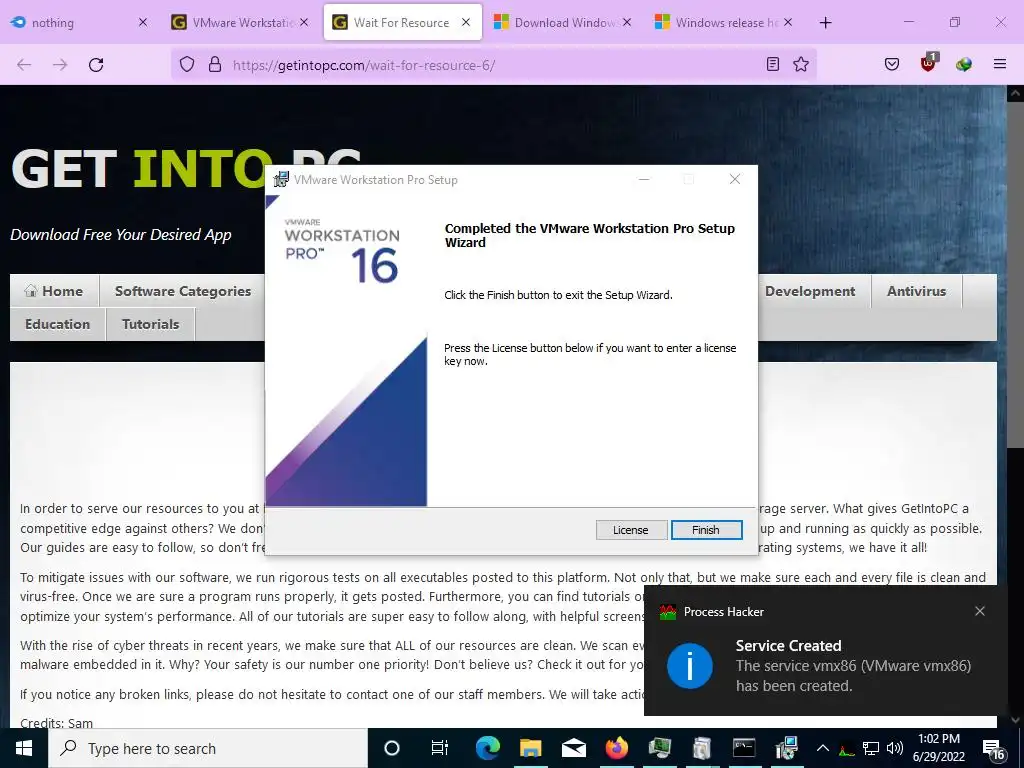Minimize the VMware Workstation Pro Setup dialog
This screenshot has height=768, width=1024.
[x=644, y=180]
